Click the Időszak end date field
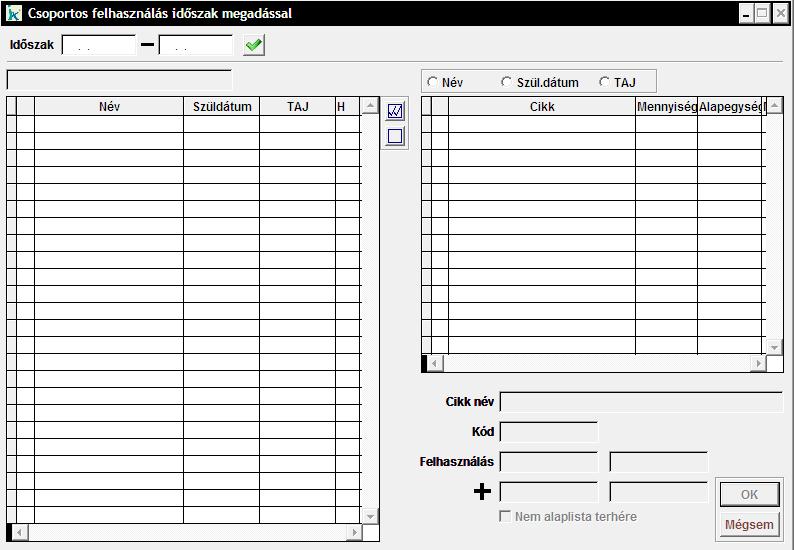The width and height of the screenshot is (794, 550). coord(195,45)
